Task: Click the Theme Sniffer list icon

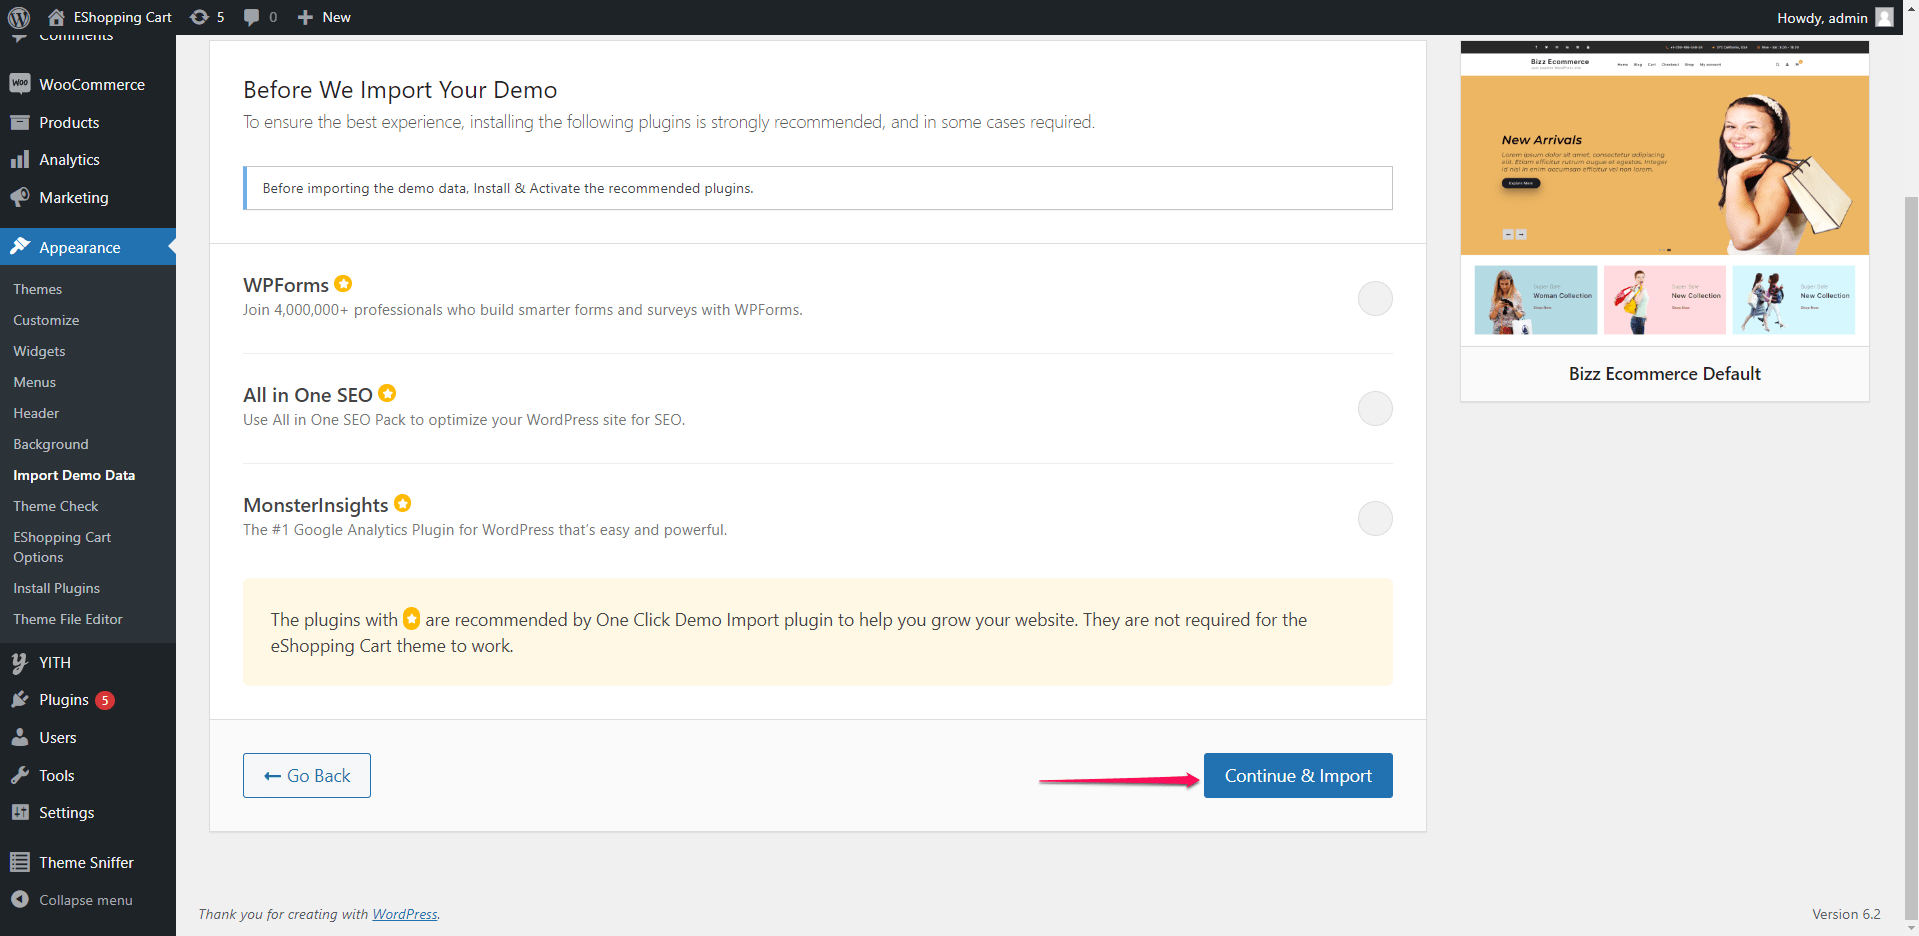Action: click(20, 862)
